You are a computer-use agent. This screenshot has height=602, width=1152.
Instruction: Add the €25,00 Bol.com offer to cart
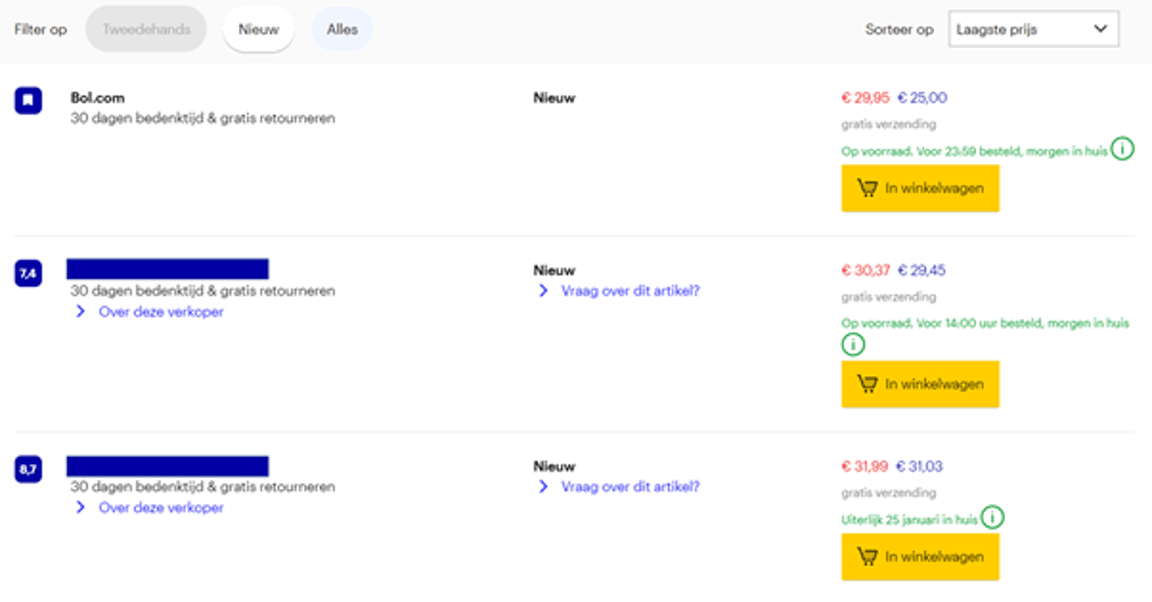coord(920,188)
